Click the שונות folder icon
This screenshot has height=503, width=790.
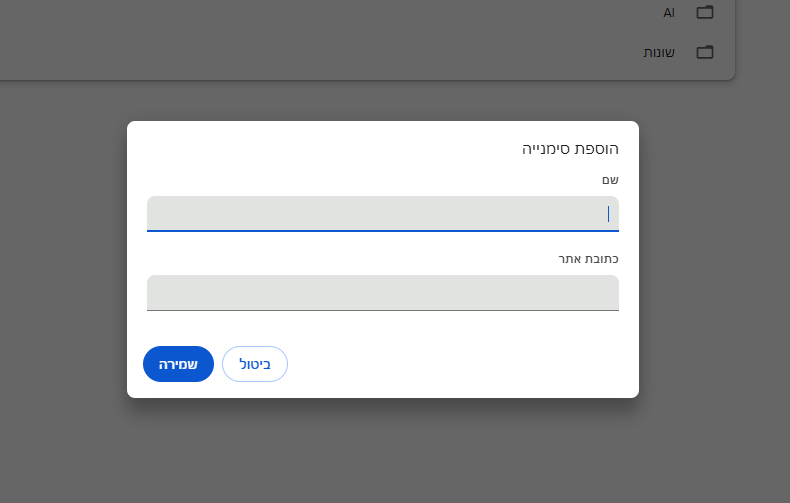pyautogui.click(x=705, y=52)
